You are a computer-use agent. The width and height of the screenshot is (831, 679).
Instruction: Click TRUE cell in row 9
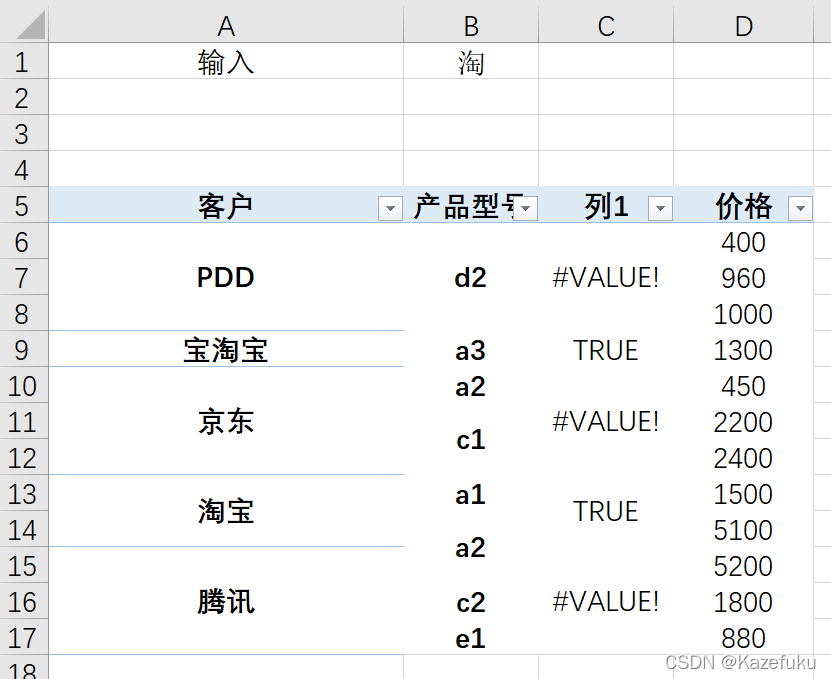606,349
